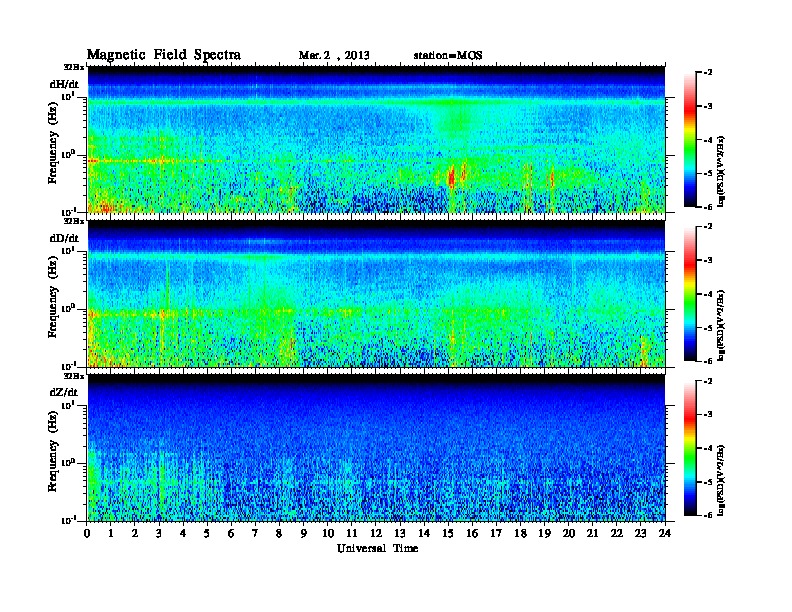Click hour '4' on the time axis
The height and width of the screenshot is (612, 792).
coord(183,533)
